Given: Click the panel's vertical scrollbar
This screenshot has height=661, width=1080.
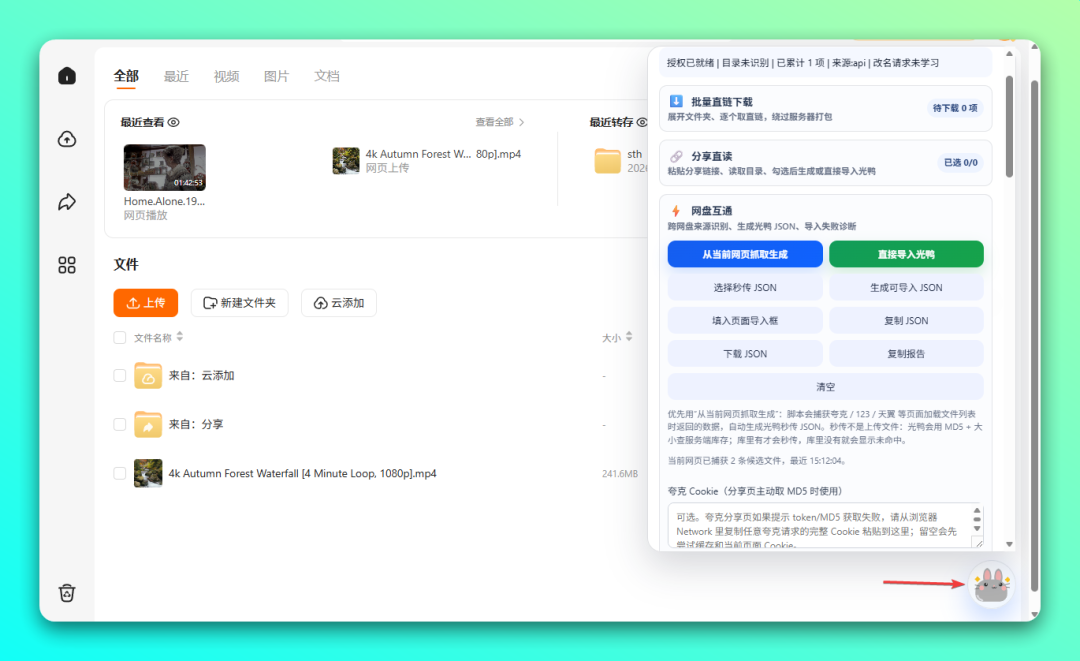Looking at the screenshot, I should [1009, 130].
